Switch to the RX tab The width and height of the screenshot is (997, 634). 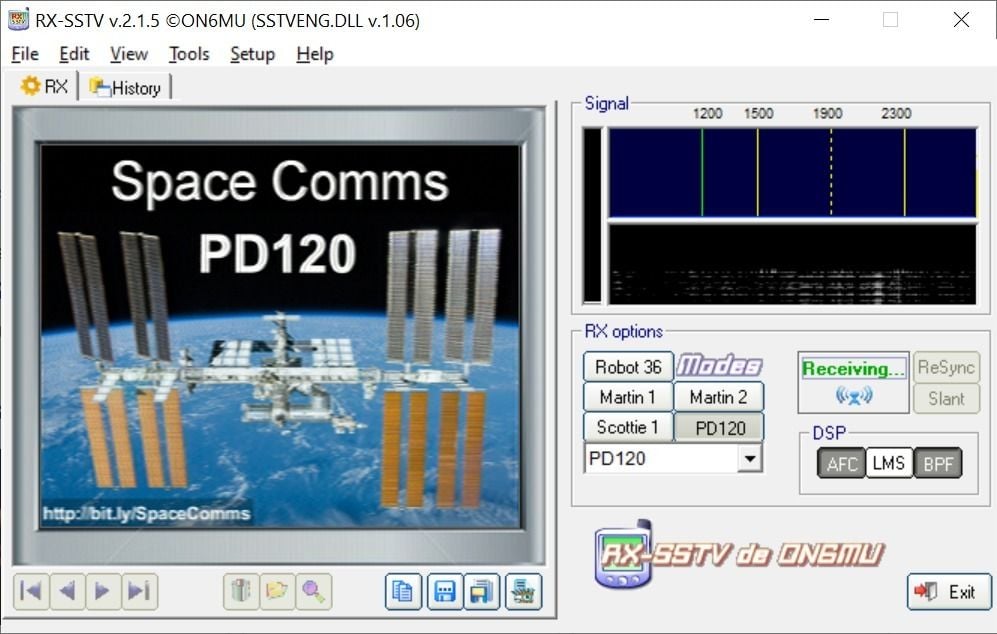click(45, 86)
